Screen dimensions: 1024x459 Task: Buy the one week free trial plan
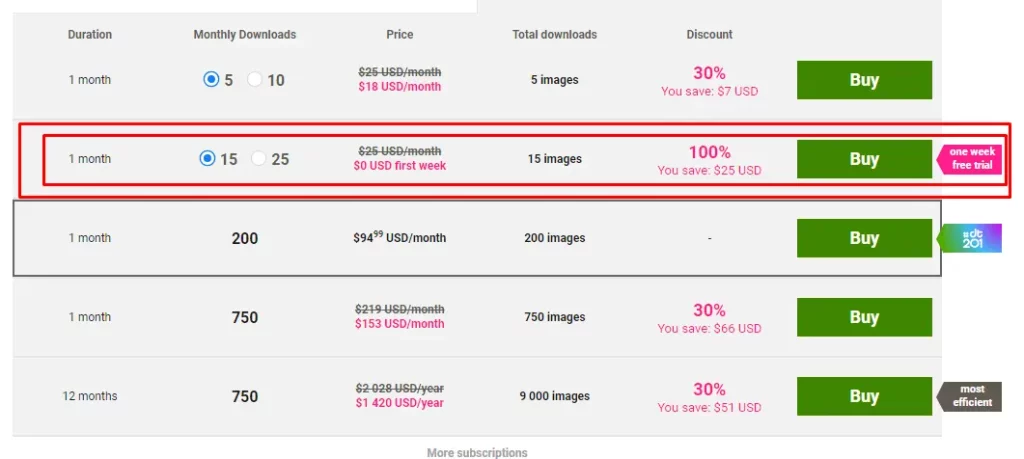point(864,159)
